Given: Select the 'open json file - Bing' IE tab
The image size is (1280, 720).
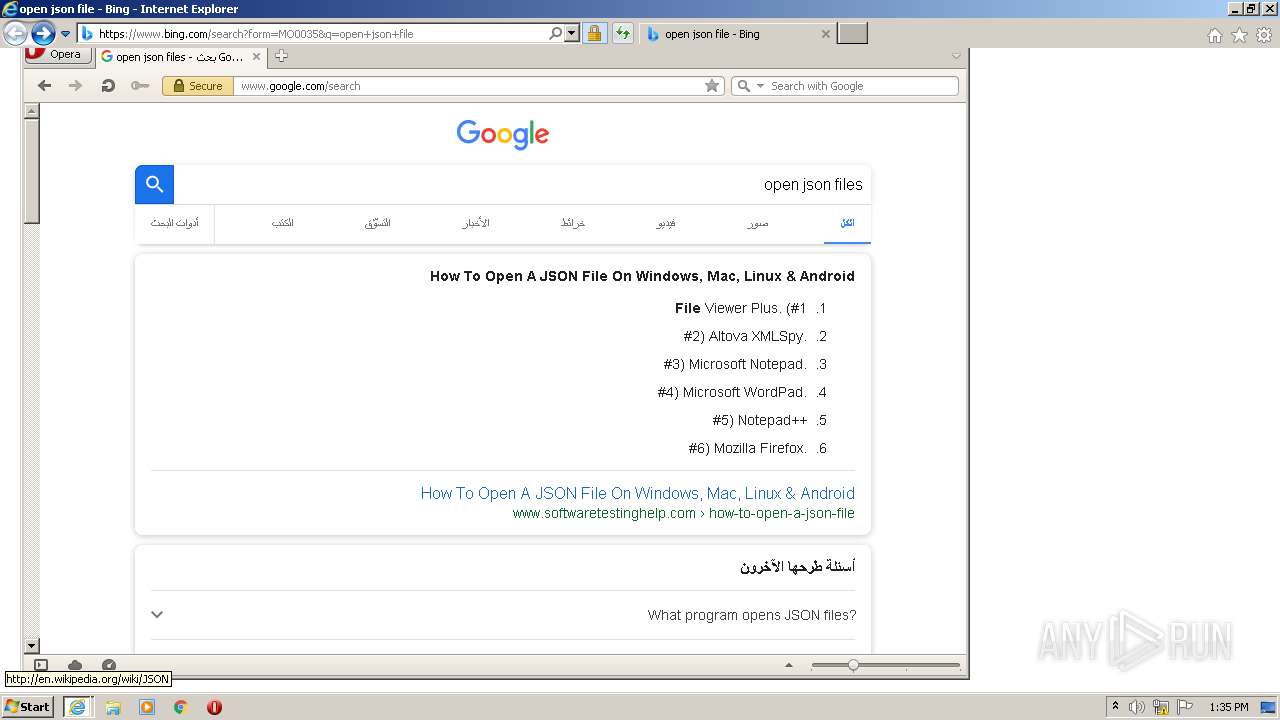Looking at the screenshot, I should click(738, 34).
